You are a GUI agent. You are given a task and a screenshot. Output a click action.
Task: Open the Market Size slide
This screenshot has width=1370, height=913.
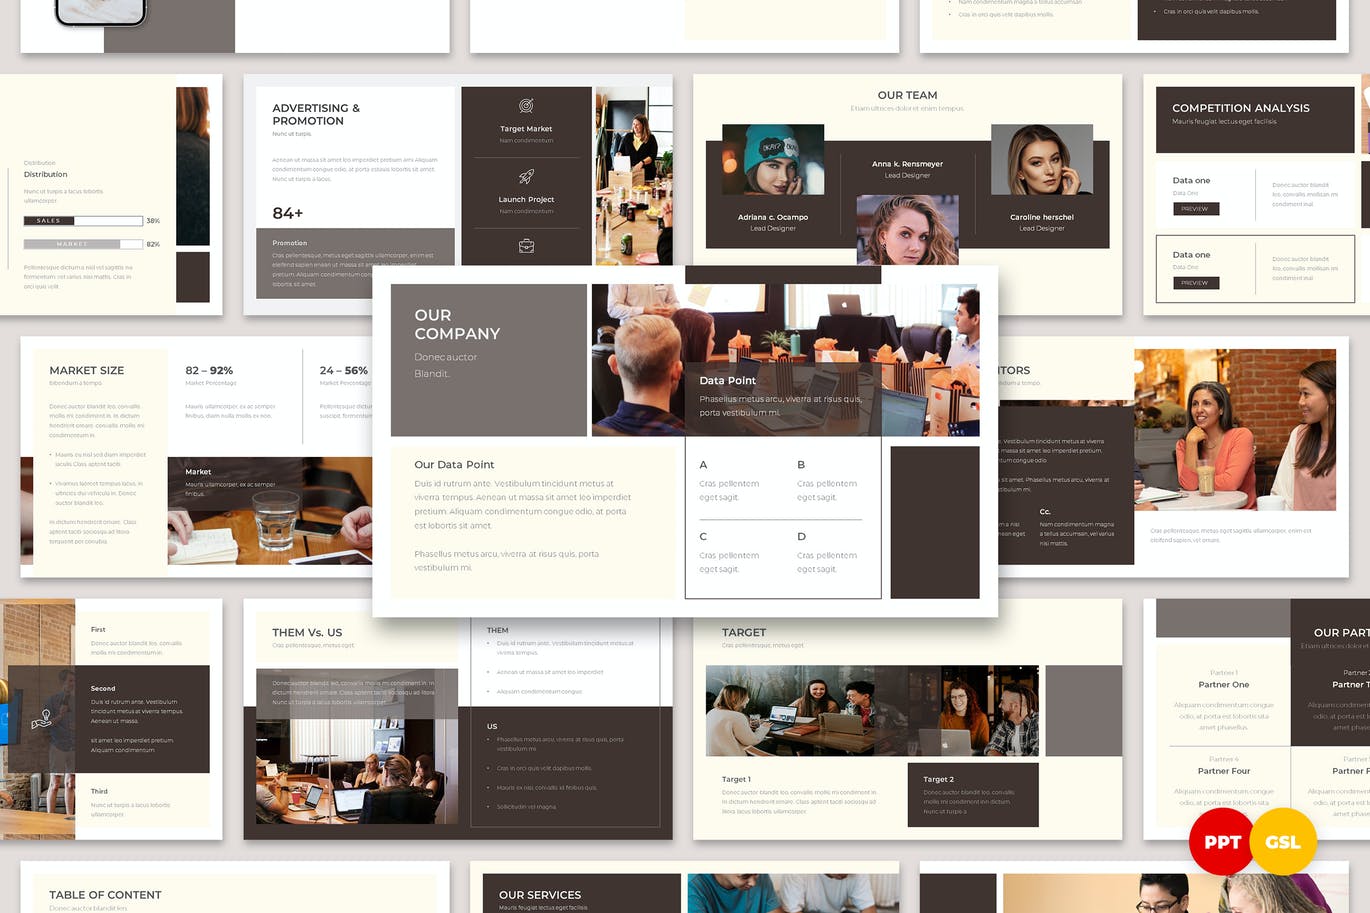87,370
